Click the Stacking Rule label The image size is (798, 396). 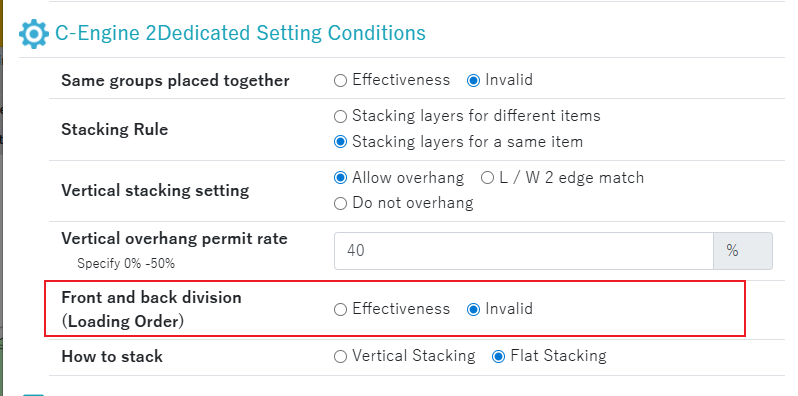point(115,129)
